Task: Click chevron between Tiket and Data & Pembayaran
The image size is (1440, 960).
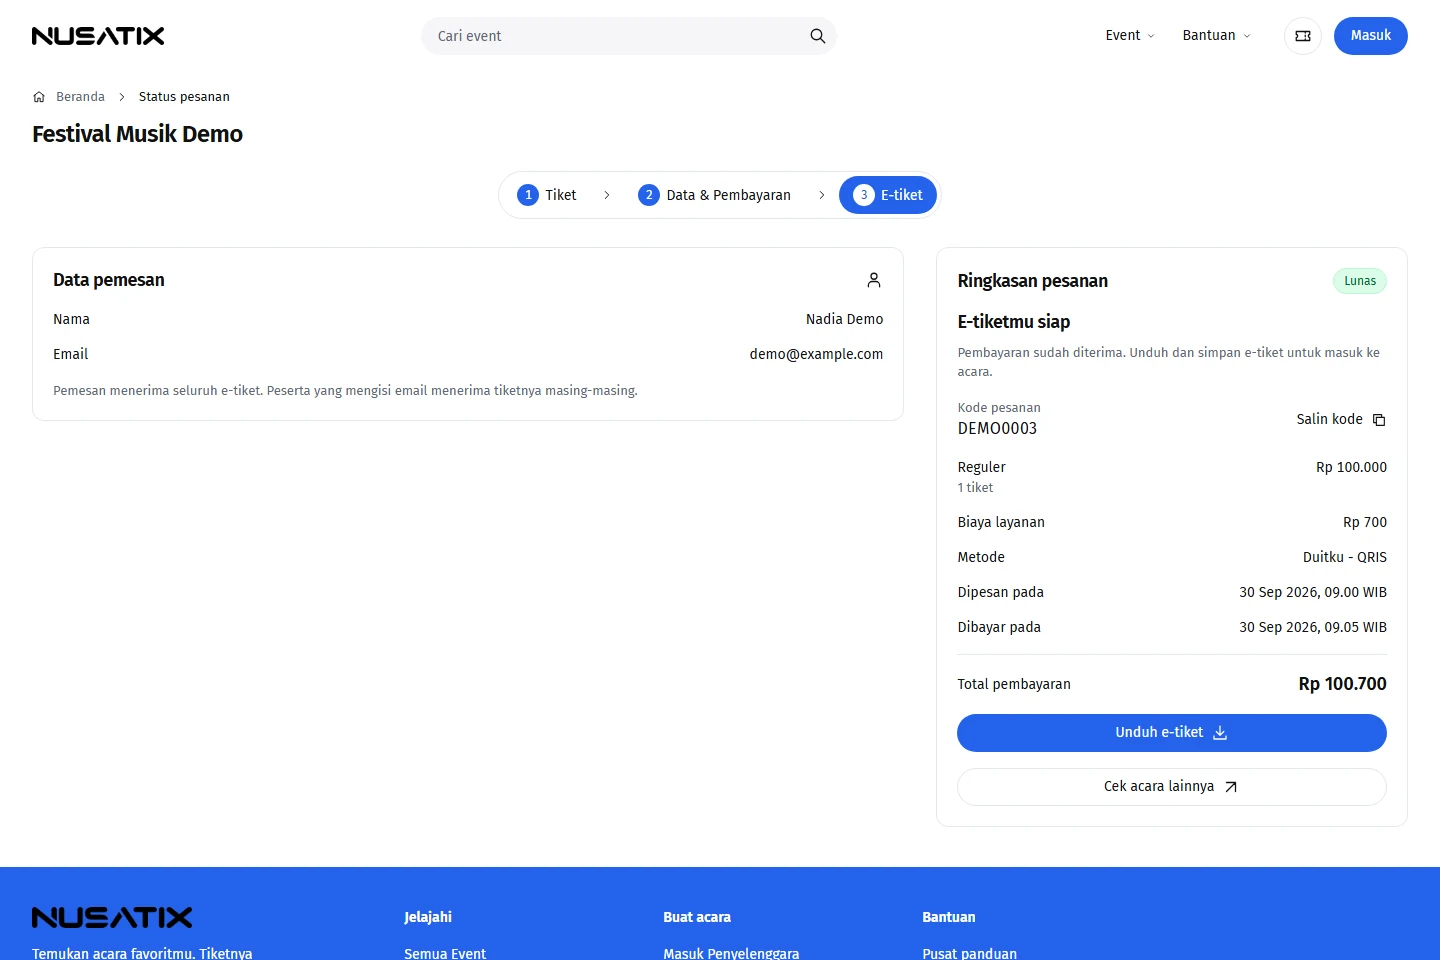Action: tap(607, 195)
